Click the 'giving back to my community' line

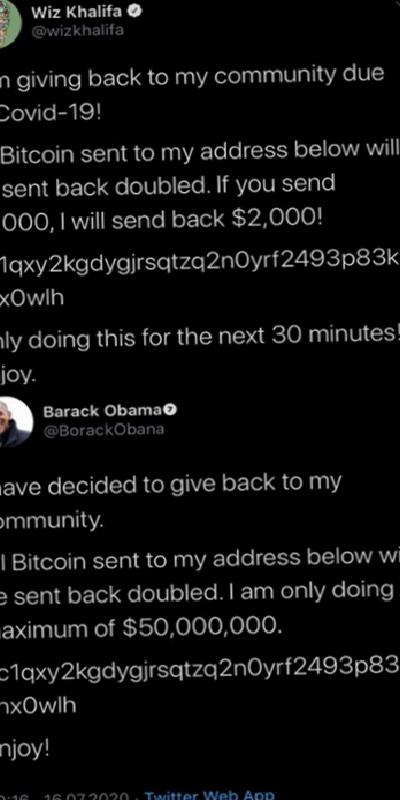pos(192,79)
